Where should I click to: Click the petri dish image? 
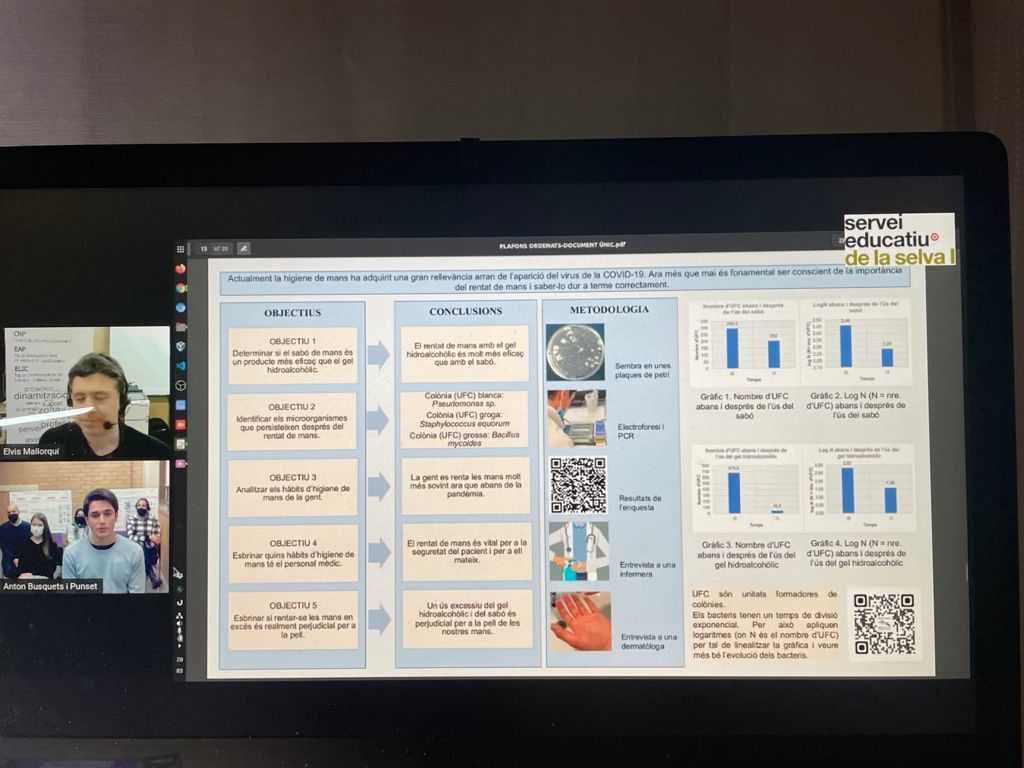pos(575,351)
